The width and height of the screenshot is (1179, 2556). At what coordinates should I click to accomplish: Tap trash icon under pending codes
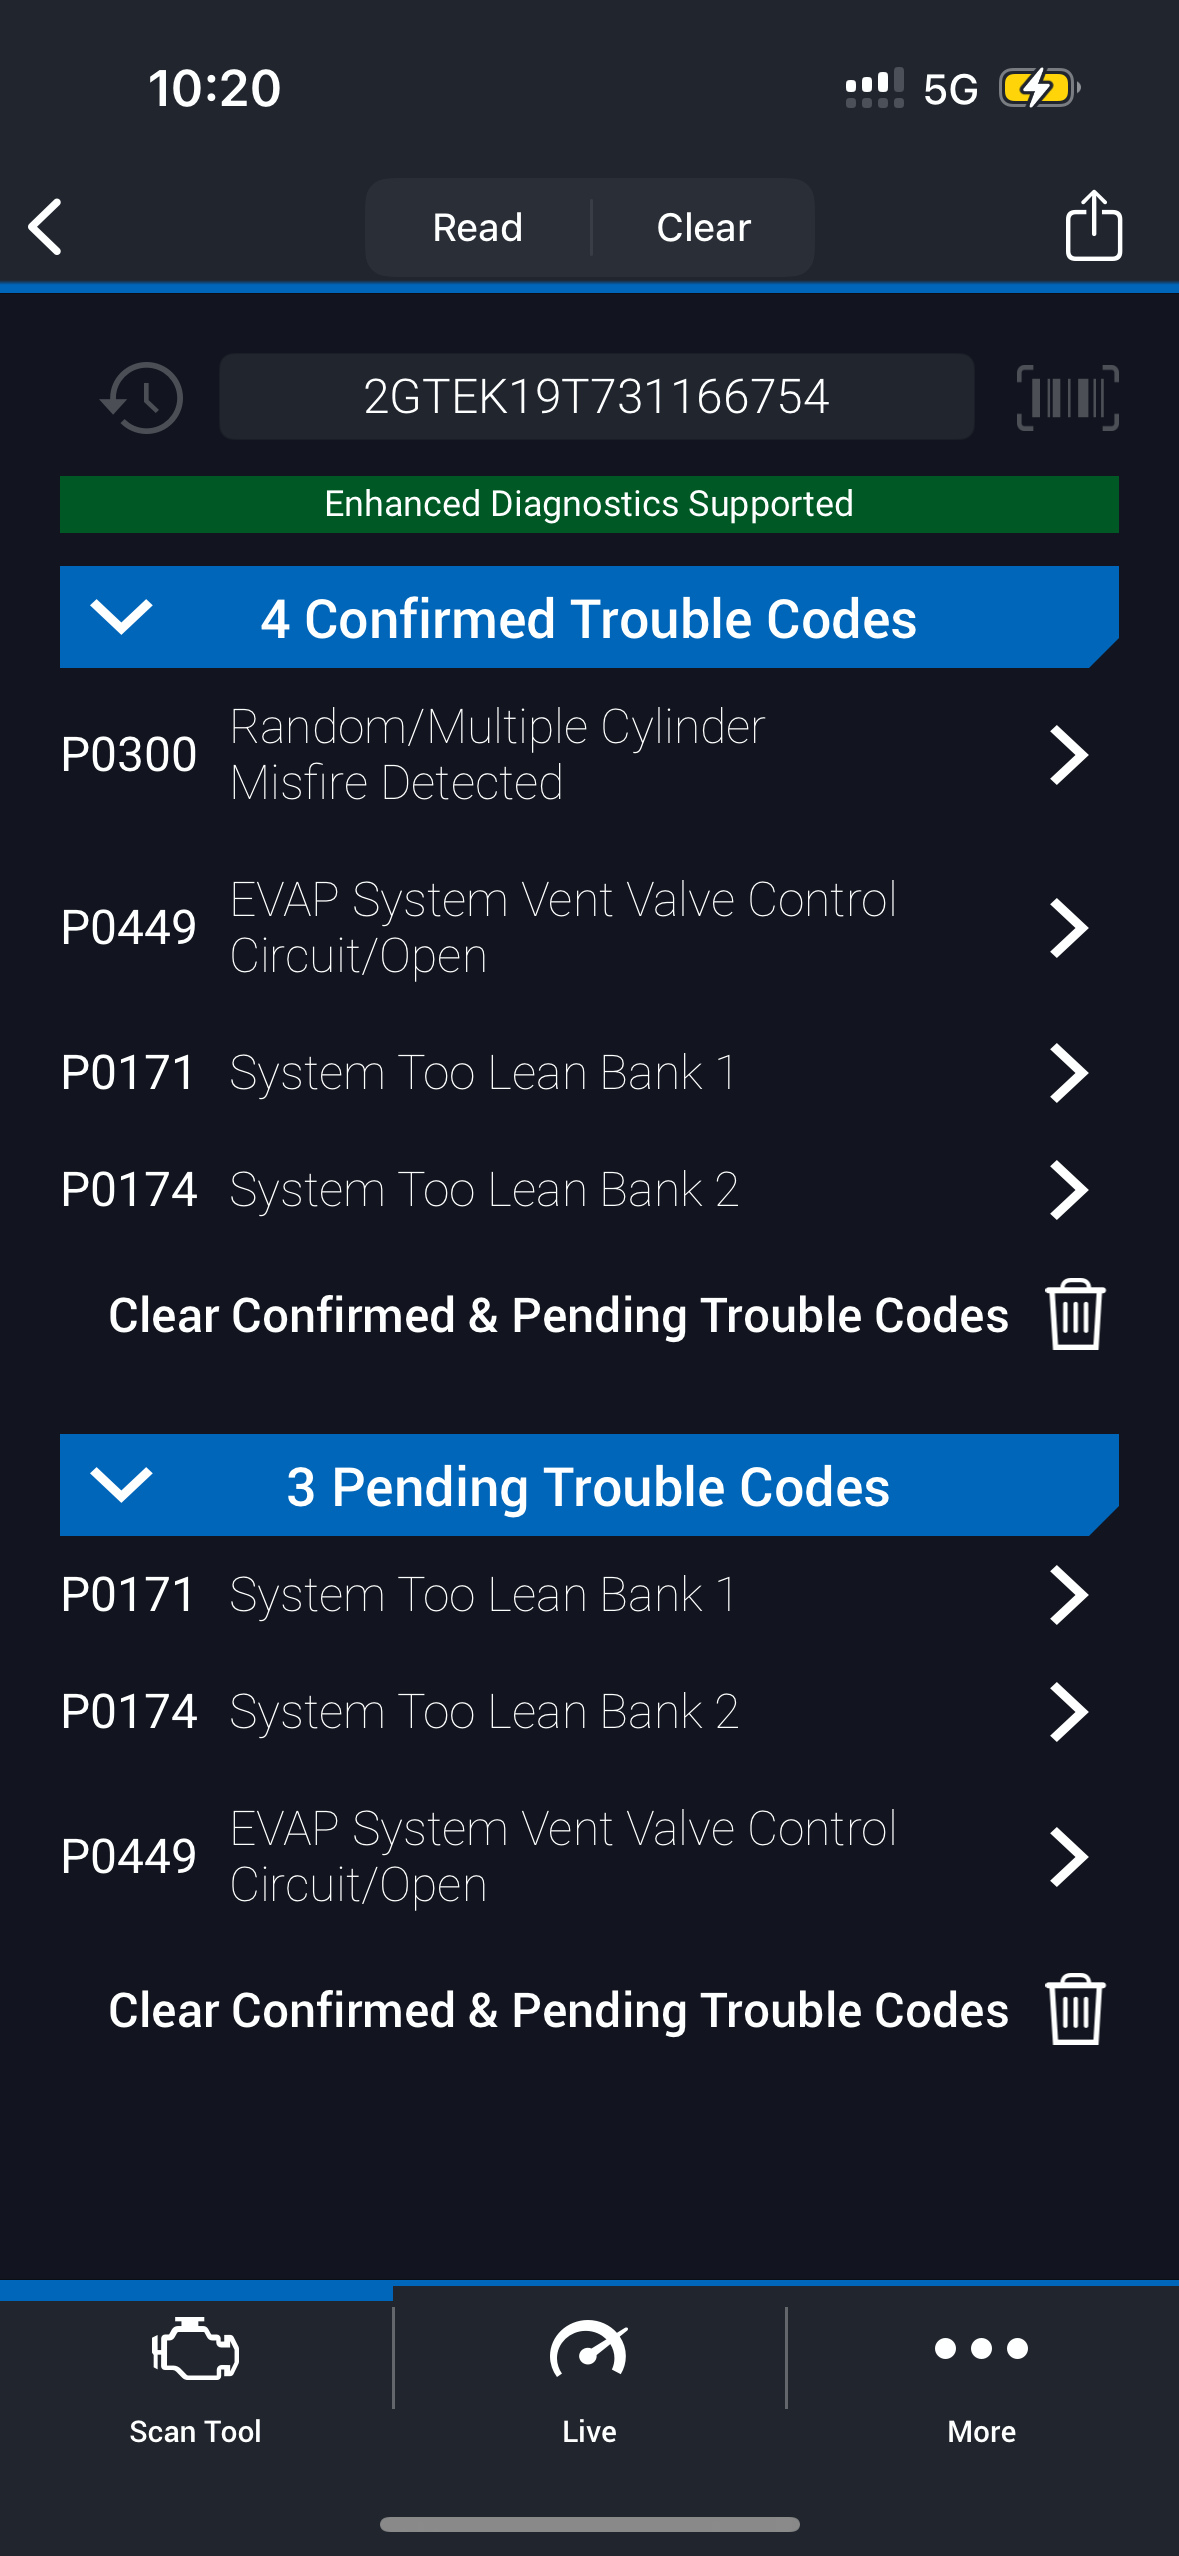[x=1075, y=2010]
